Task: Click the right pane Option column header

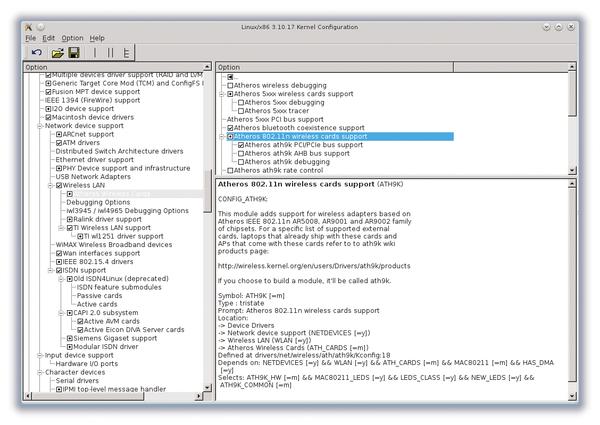Action: point(334,67)
